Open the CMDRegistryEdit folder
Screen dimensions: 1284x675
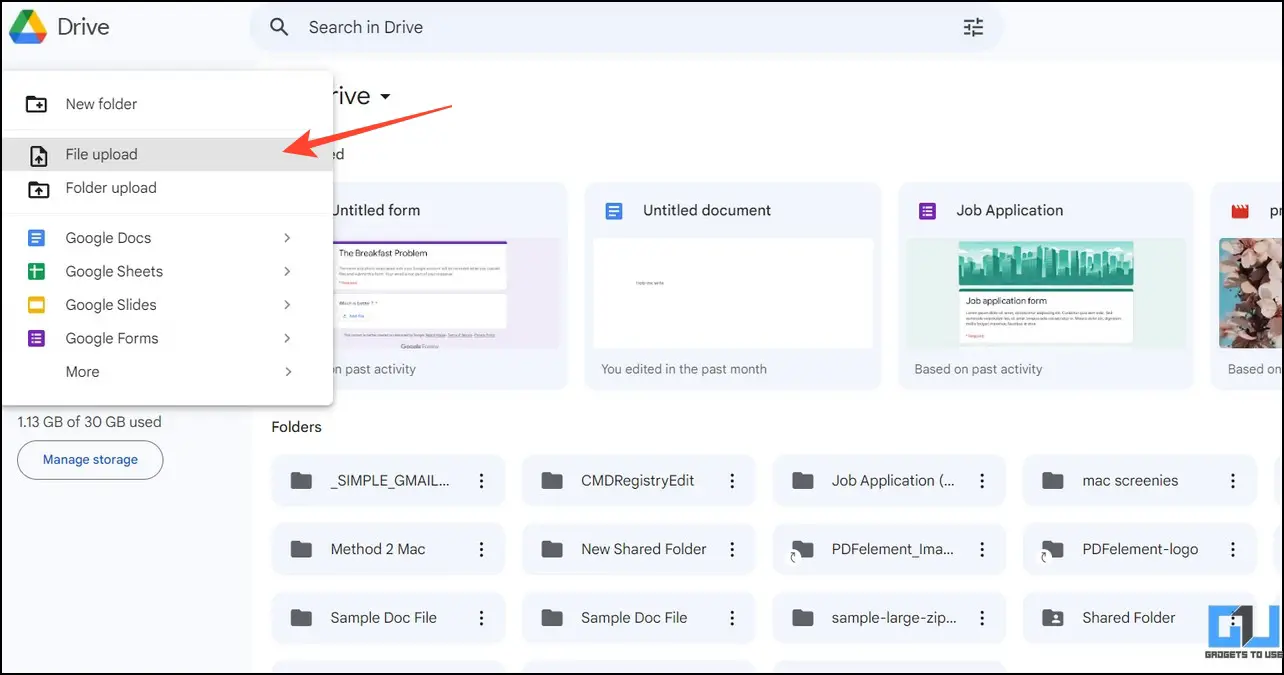coord(638,481)
